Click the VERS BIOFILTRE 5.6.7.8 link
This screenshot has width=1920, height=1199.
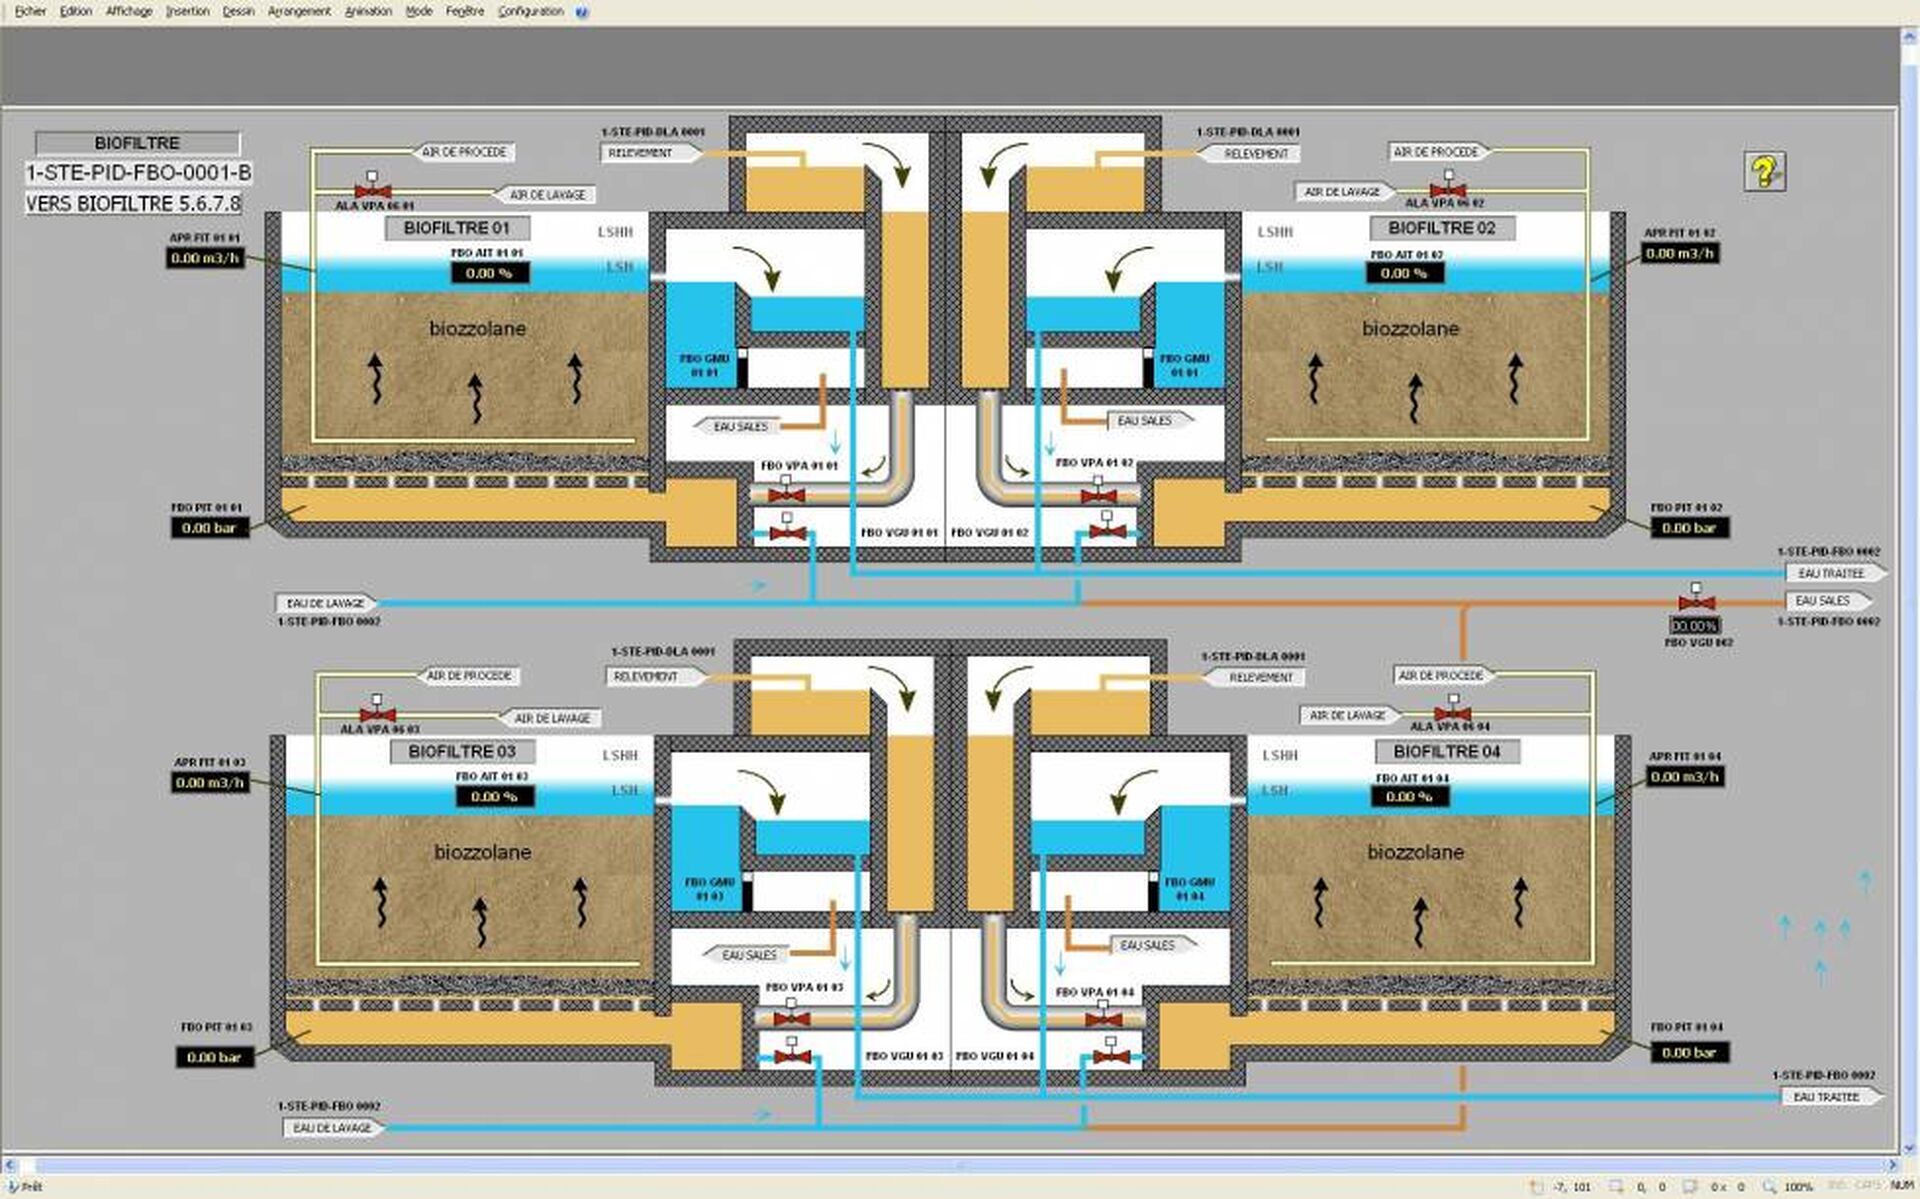coord(134,203)
